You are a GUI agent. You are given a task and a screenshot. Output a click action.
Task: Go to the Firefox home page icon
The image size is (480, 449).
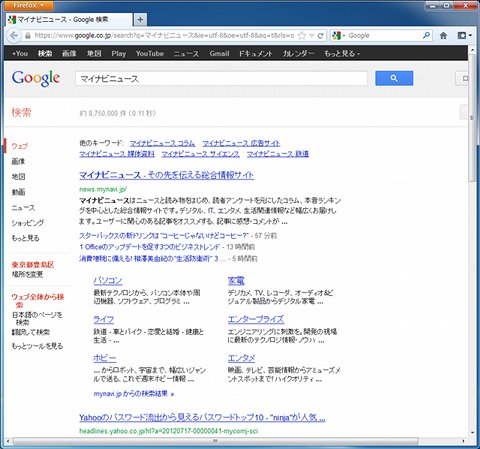coord(443,35)
